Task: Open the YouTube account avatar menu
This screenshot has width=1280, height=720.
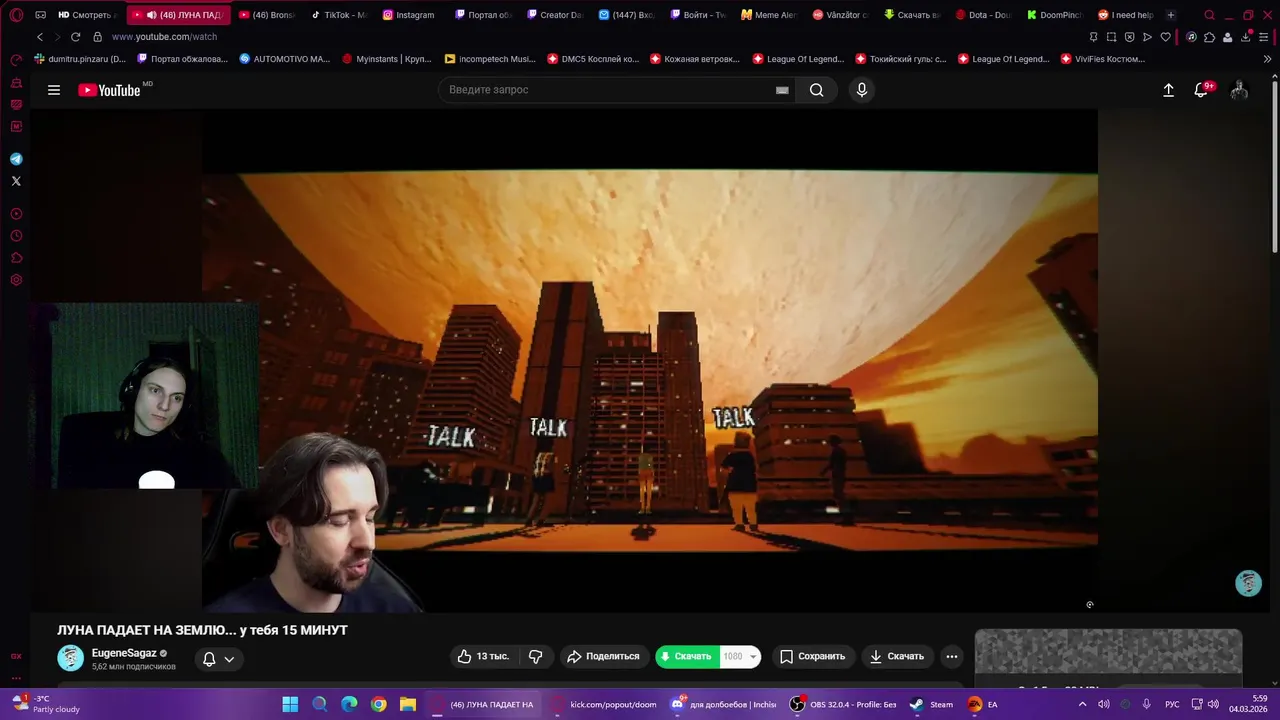Action: 1239,90
